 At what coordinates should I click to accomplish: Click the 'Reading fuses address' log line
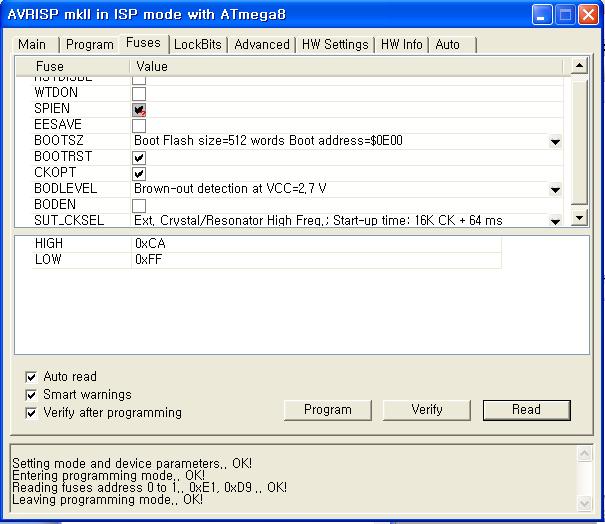pyautogui.click(x=149, y=487)
